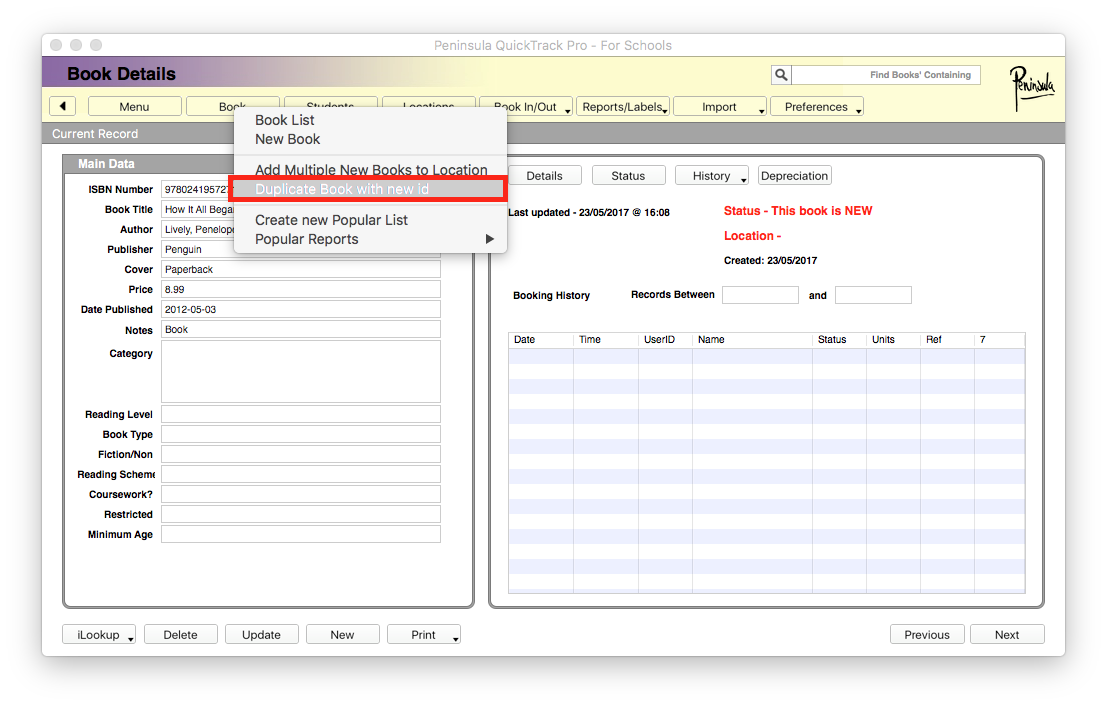The width and height of the screenshot is (1107, 706).
Task: Switch to the Details tab
Action: click(x=544, y=176)
